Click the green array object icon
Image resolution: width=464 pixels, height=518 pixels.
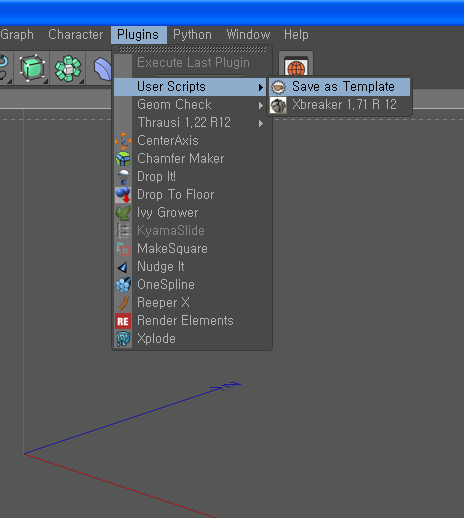coord(68,68)
